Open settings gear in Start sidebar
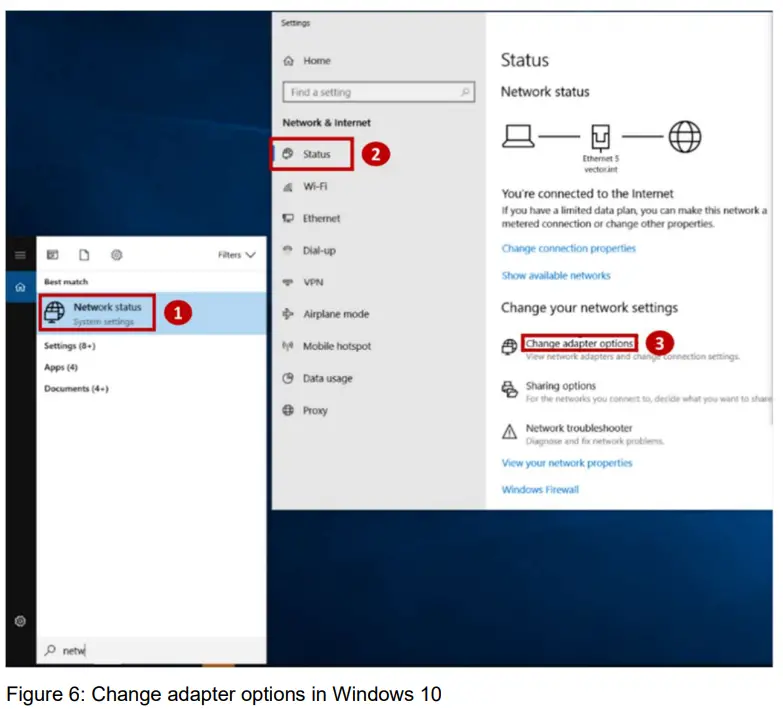The image size is (783, 709). tap(20, 621)
